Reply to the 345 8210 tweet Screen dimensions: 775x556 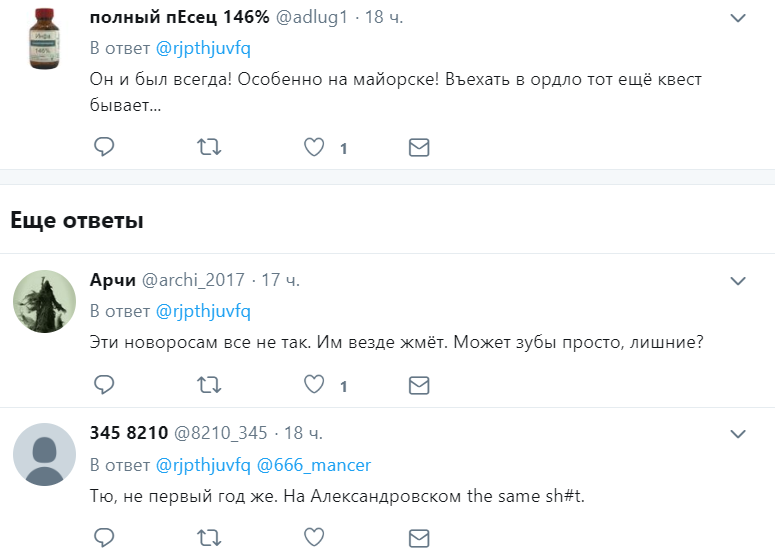pos(104,538)
